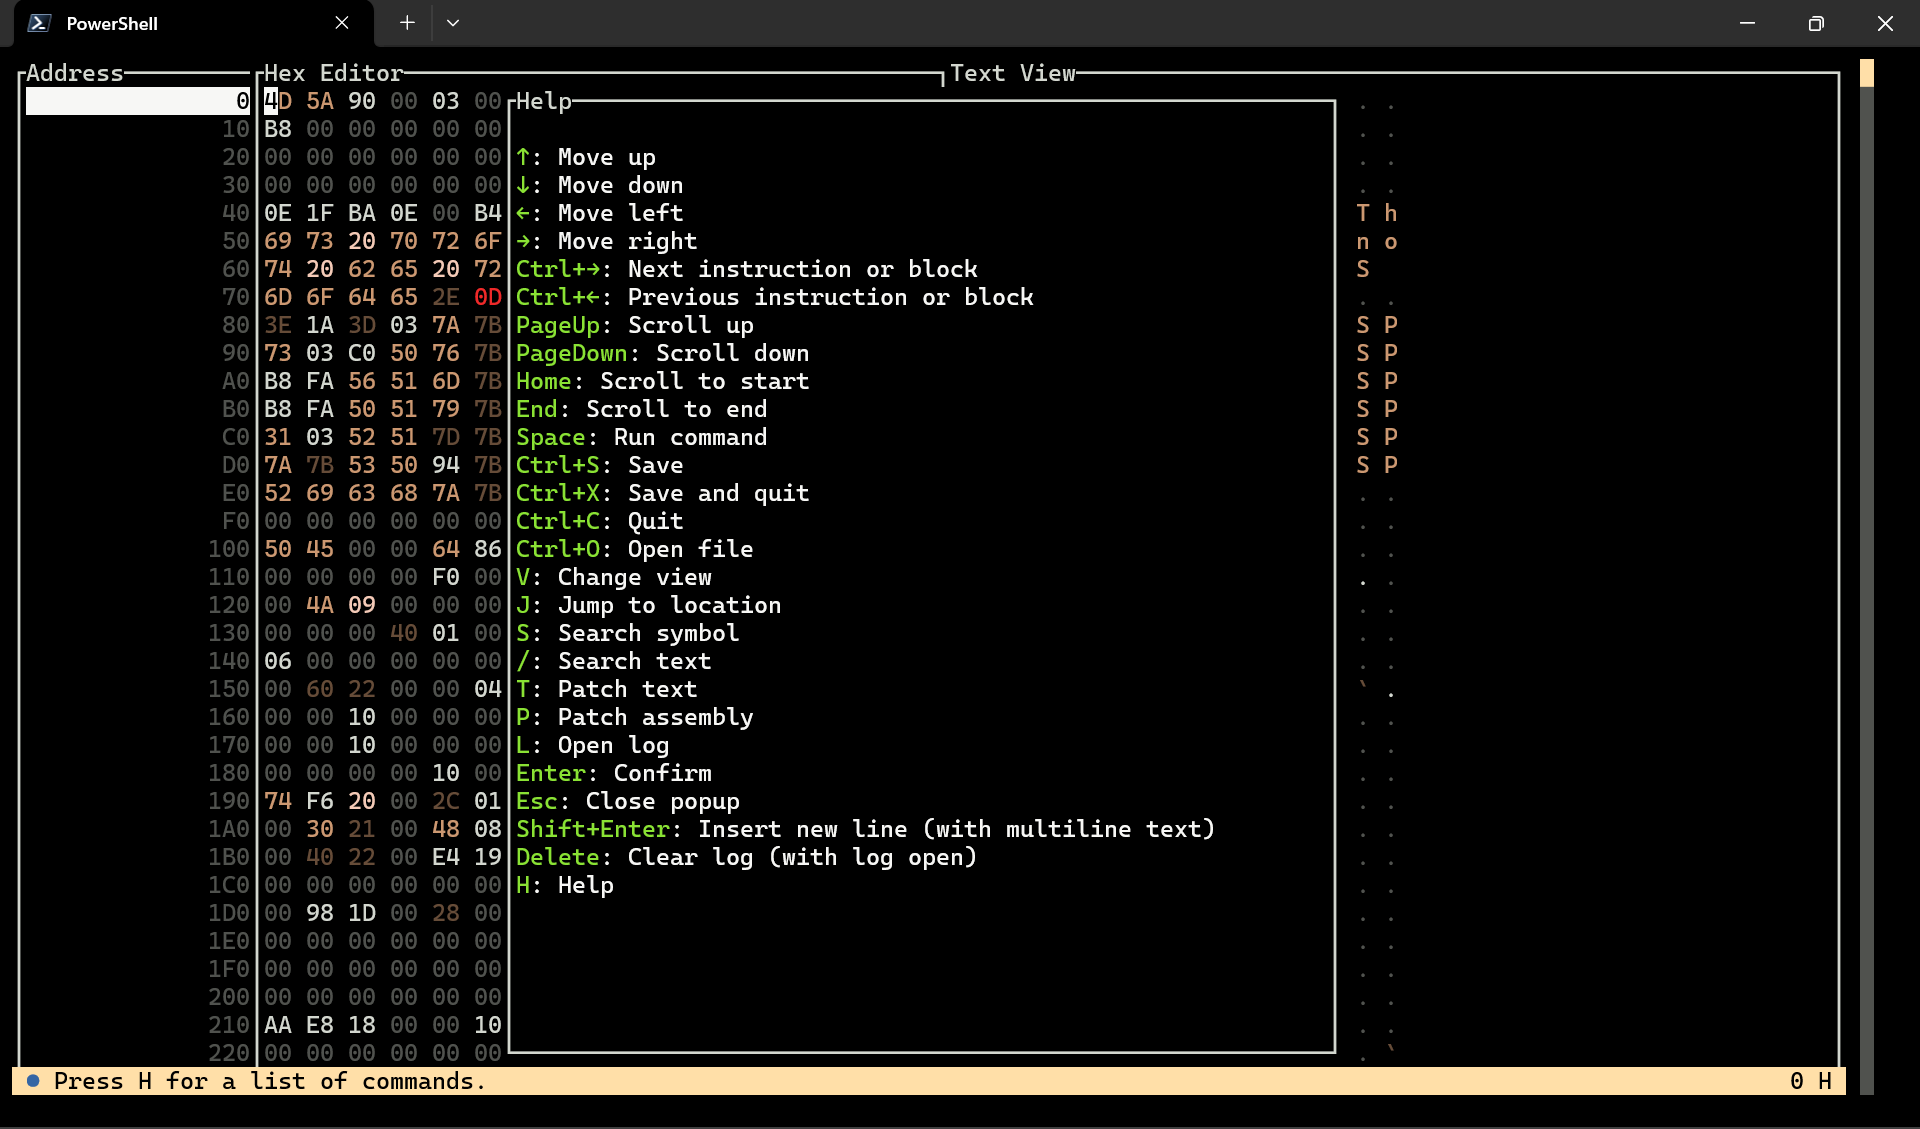The width and height of the screenshot is (1920, 1129).
Task: Click address label 100
Action: pos(229,549)
